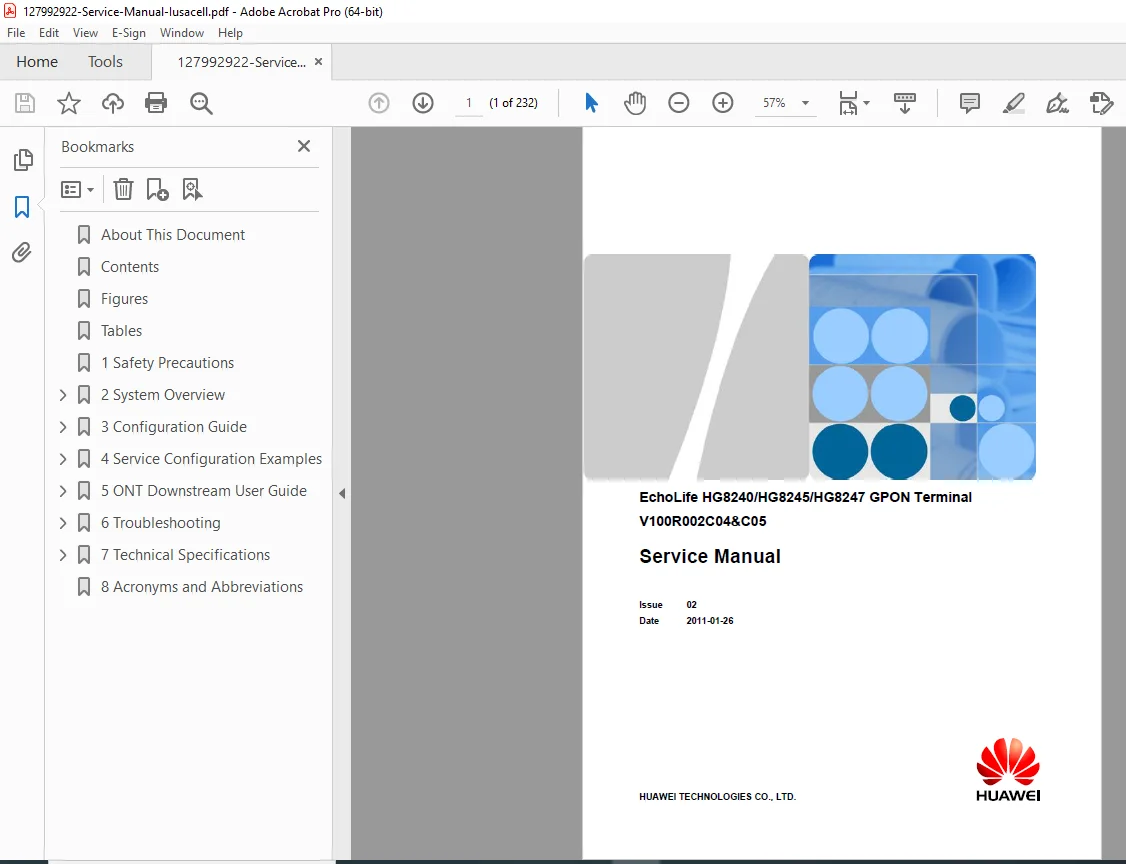Switch to the Home tab
The width and height of the screenshot is (1126, 864).
coord(37,62)
